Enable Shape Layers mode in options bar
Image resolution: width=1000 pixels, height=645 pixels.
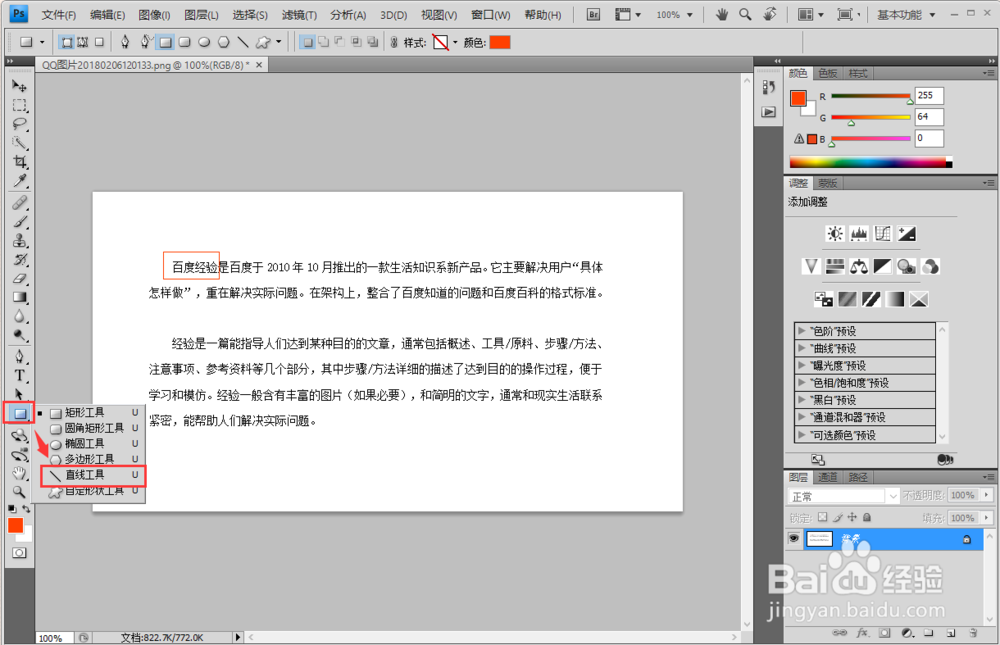67,42
